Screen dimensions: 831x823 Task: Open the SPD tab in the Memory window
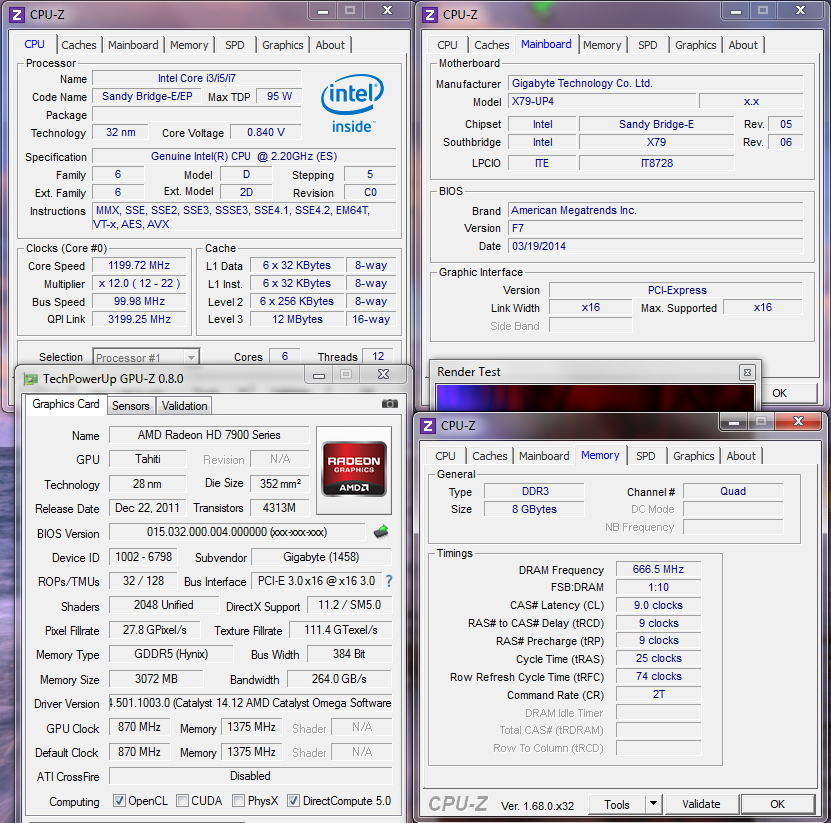tap(646, 456)
